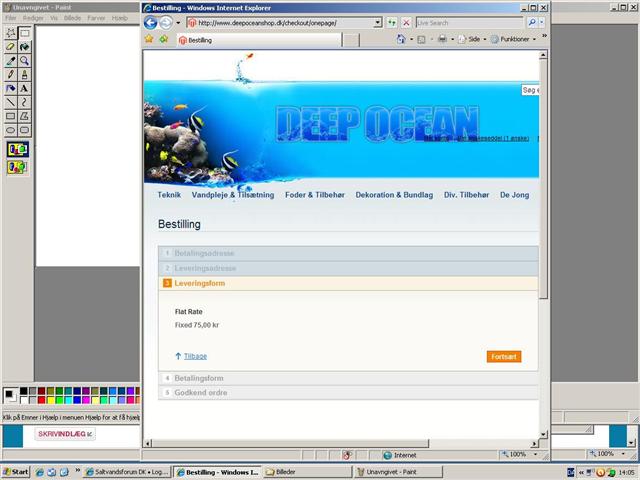The height and width of the screenshot is (480, 640).
Task: Expand the Betalingsform checkout step
Action: point(198,378)
